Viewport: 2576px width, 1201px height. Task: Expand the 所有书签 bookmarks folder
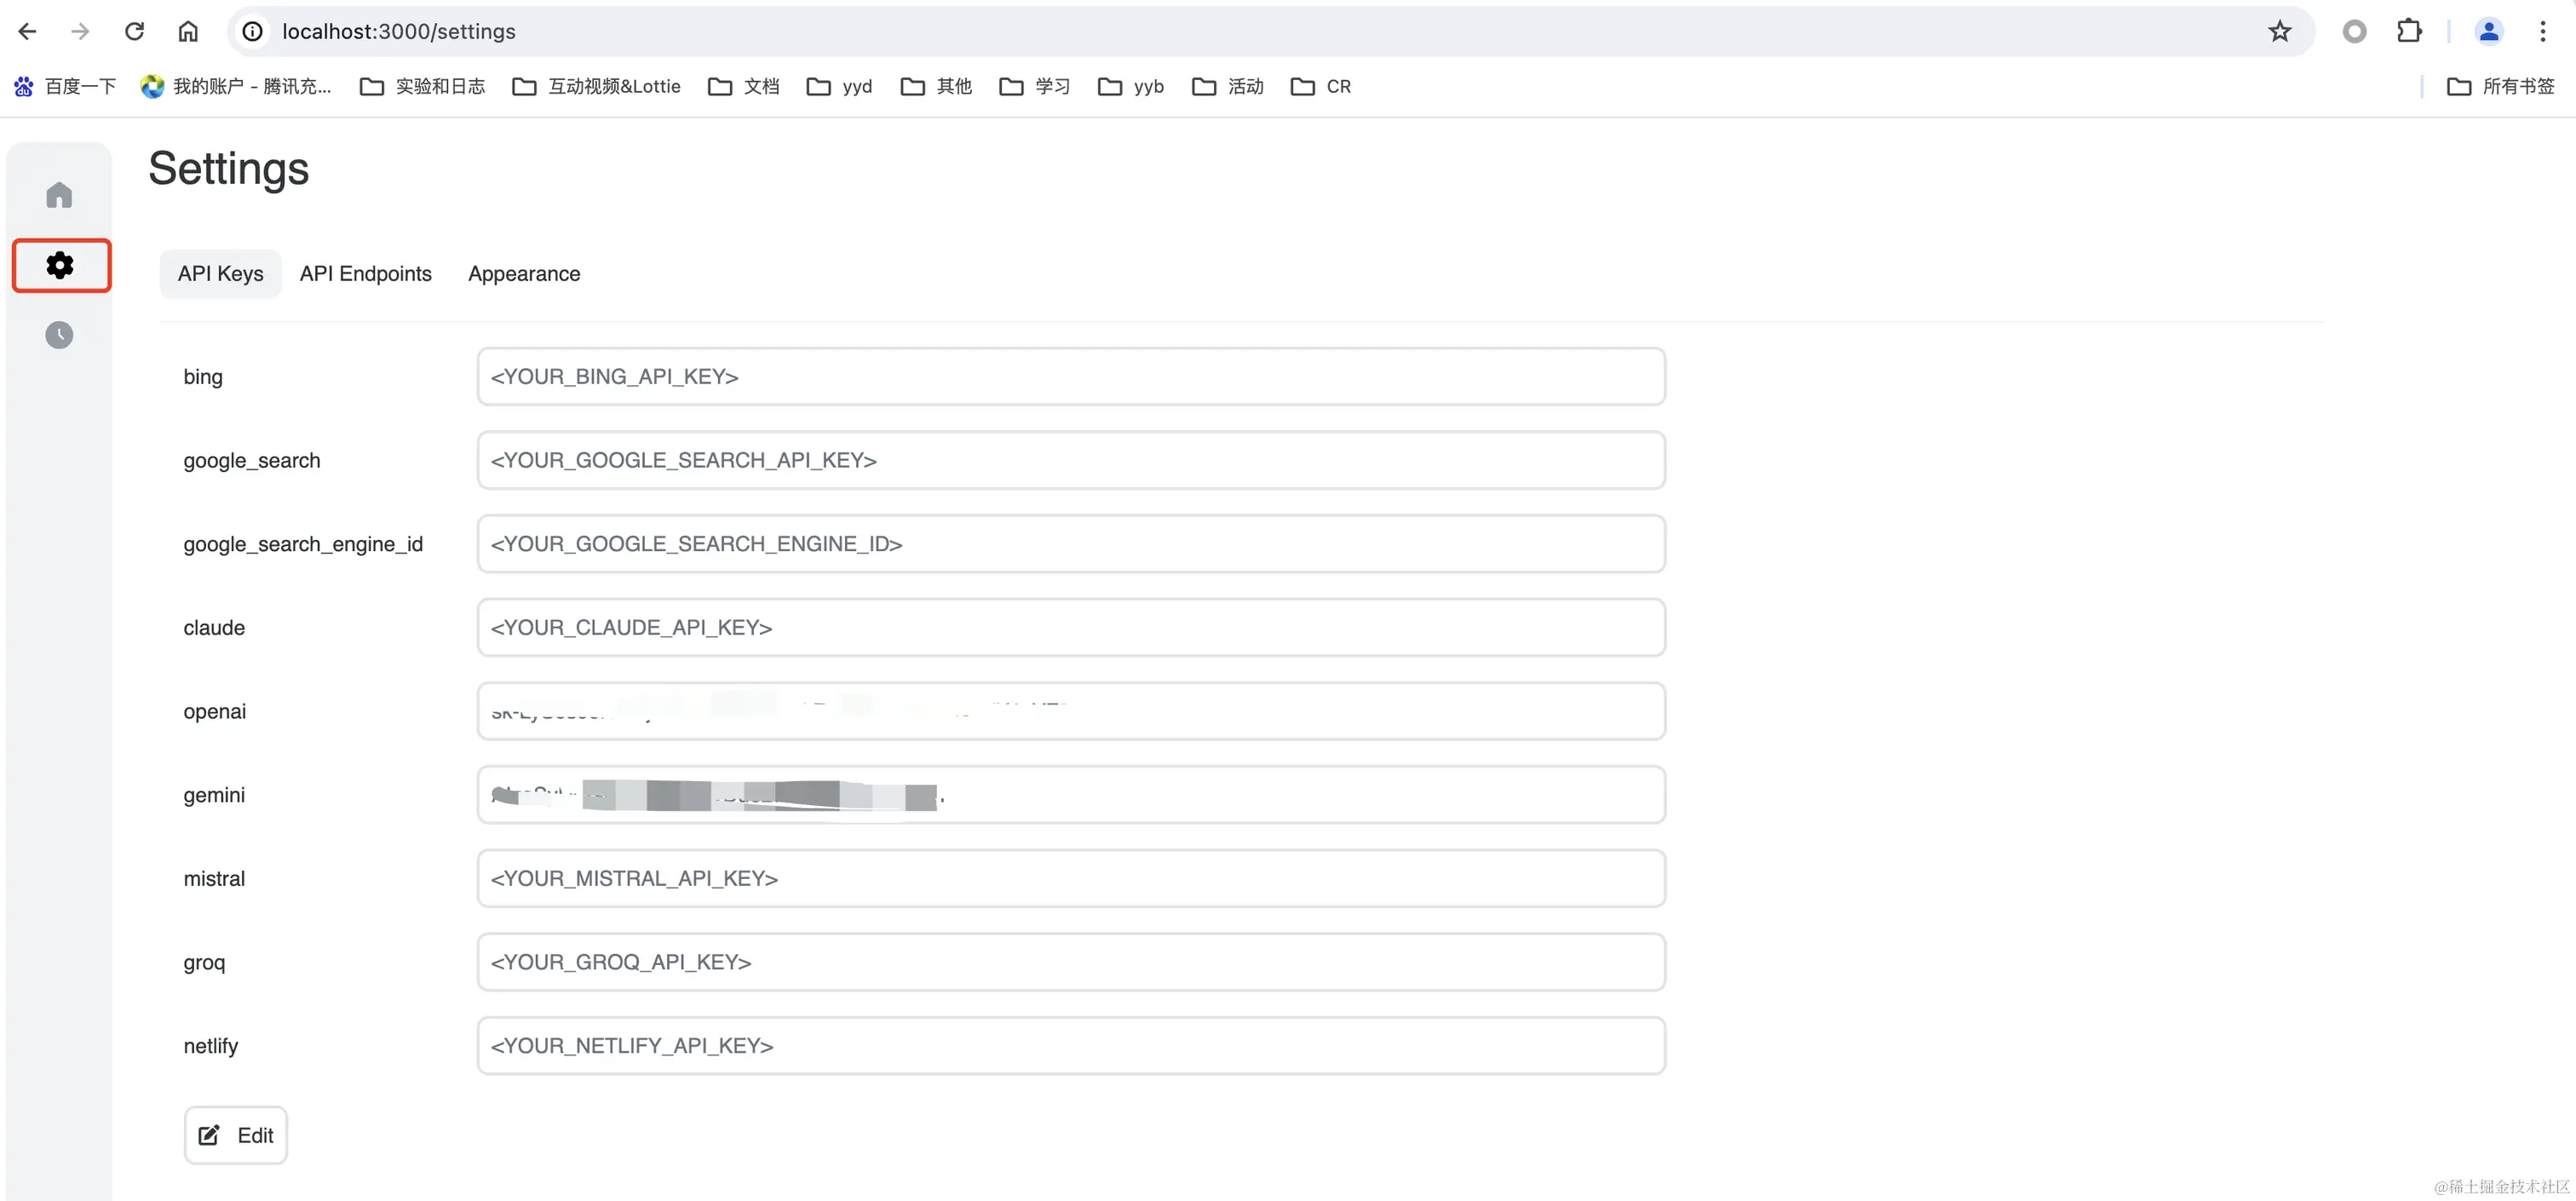click(x=2500, y=87)
